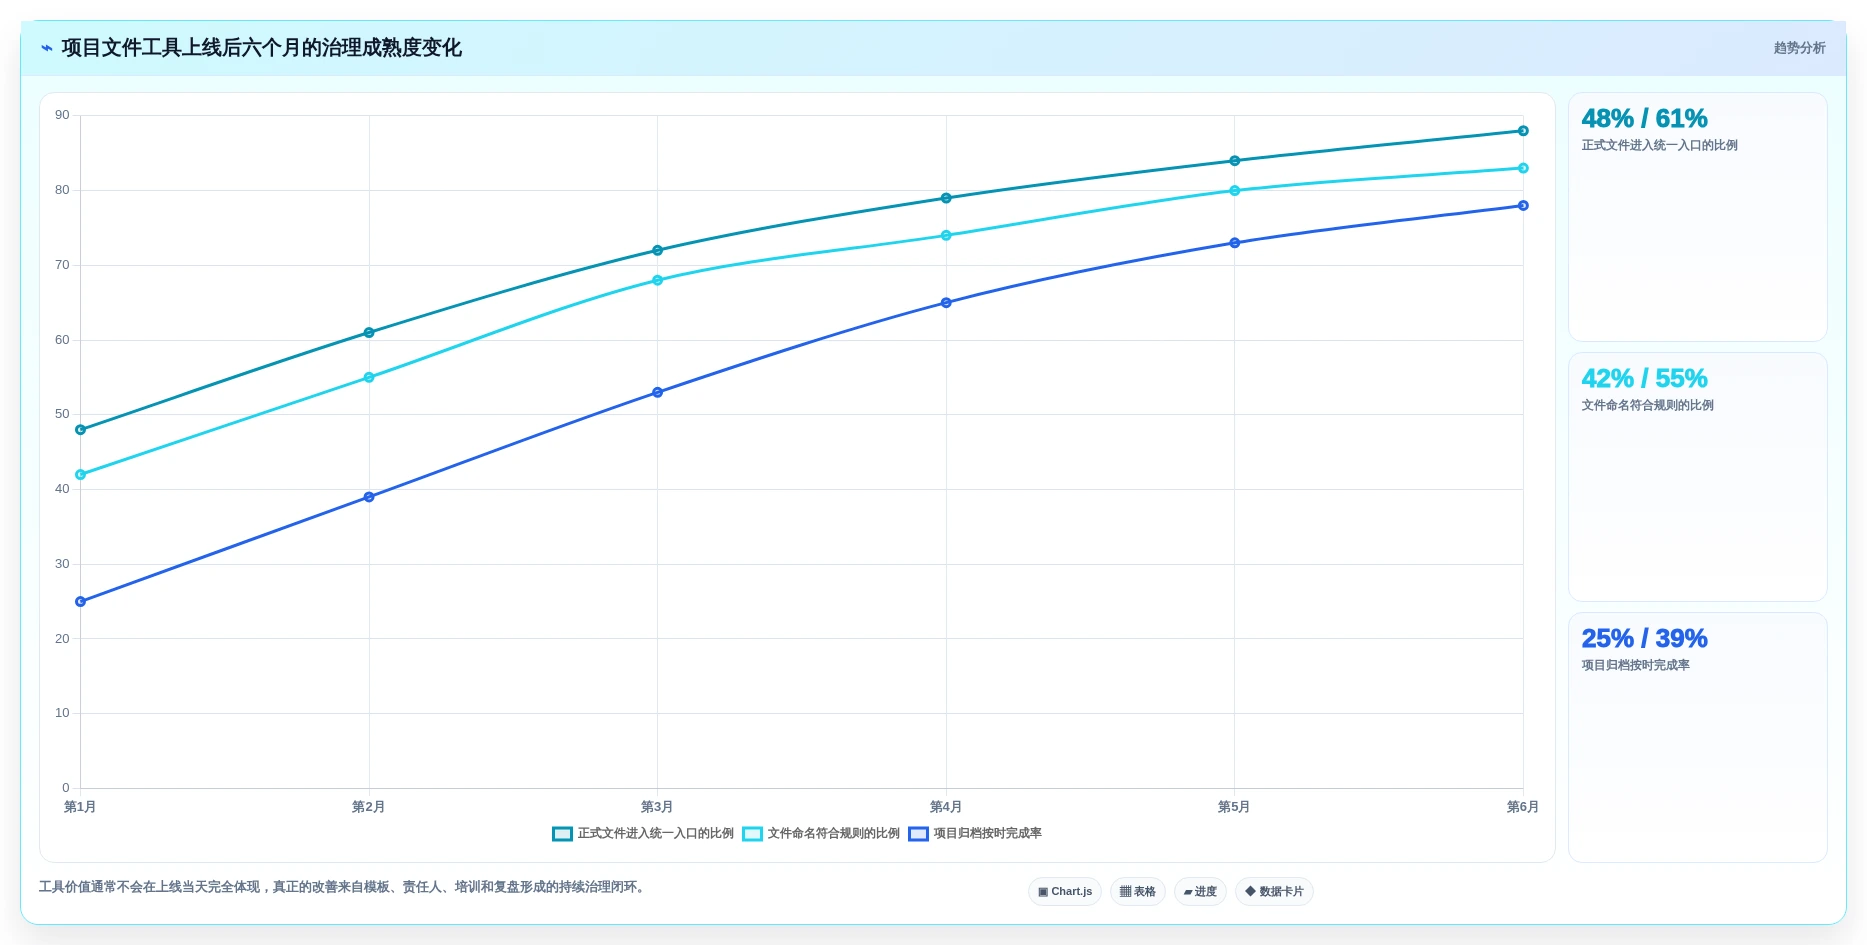This screenshot has height=945, width=1867.
Task: Click the 42% / 55% card value
Action: coord(1644,379)
